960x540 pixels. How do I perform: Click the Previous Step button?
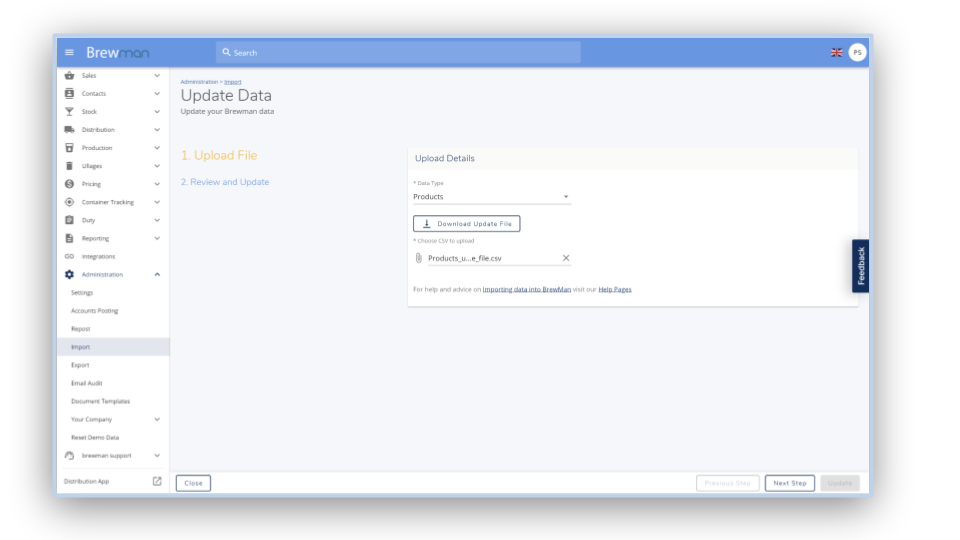(x=727, y=483)
